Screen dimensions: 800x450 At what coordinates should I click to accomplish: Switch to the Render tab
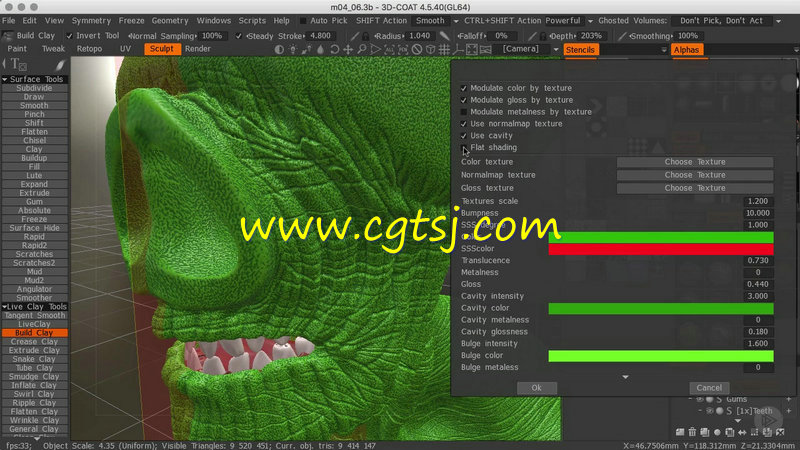[x=197, y=49]
